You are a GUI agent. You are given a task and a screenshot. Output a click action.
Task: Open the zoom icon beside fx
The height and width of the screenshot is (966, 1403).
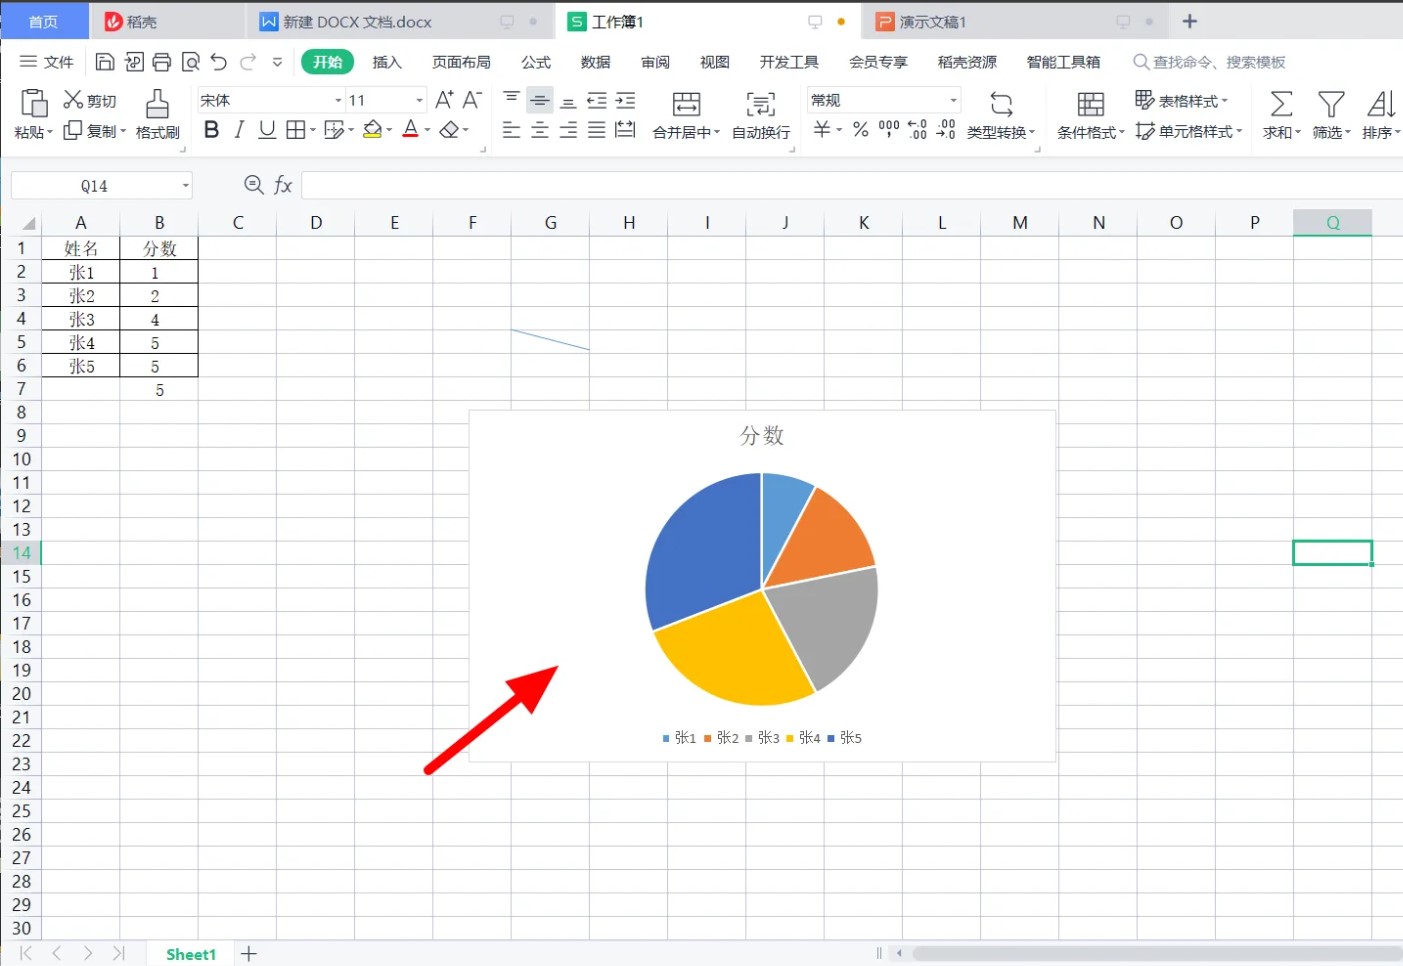click(x=254, y=185)
